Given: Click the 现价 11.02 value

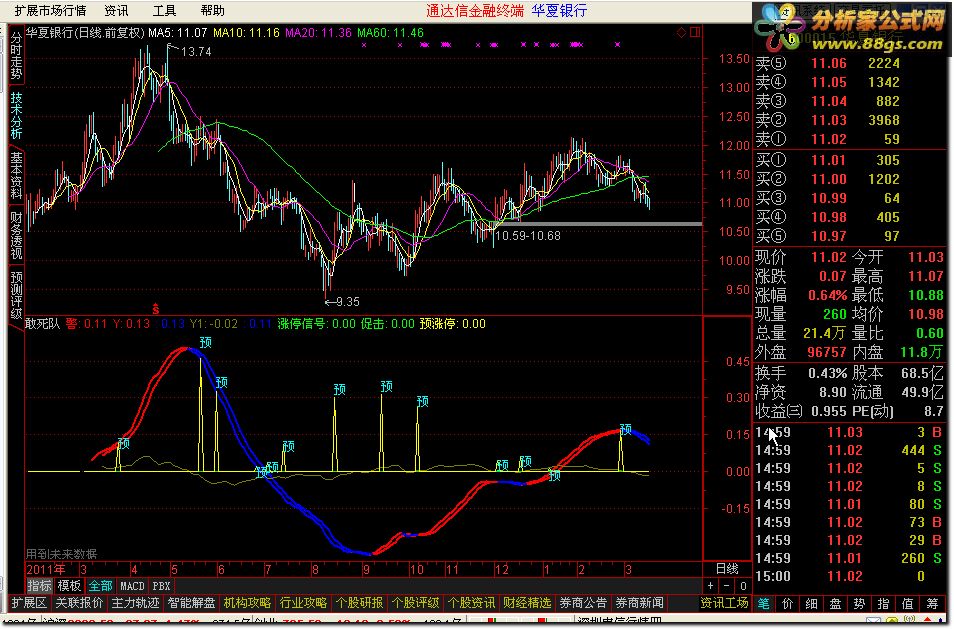Looking at the screenshot, I should click(x=828, y=257).
